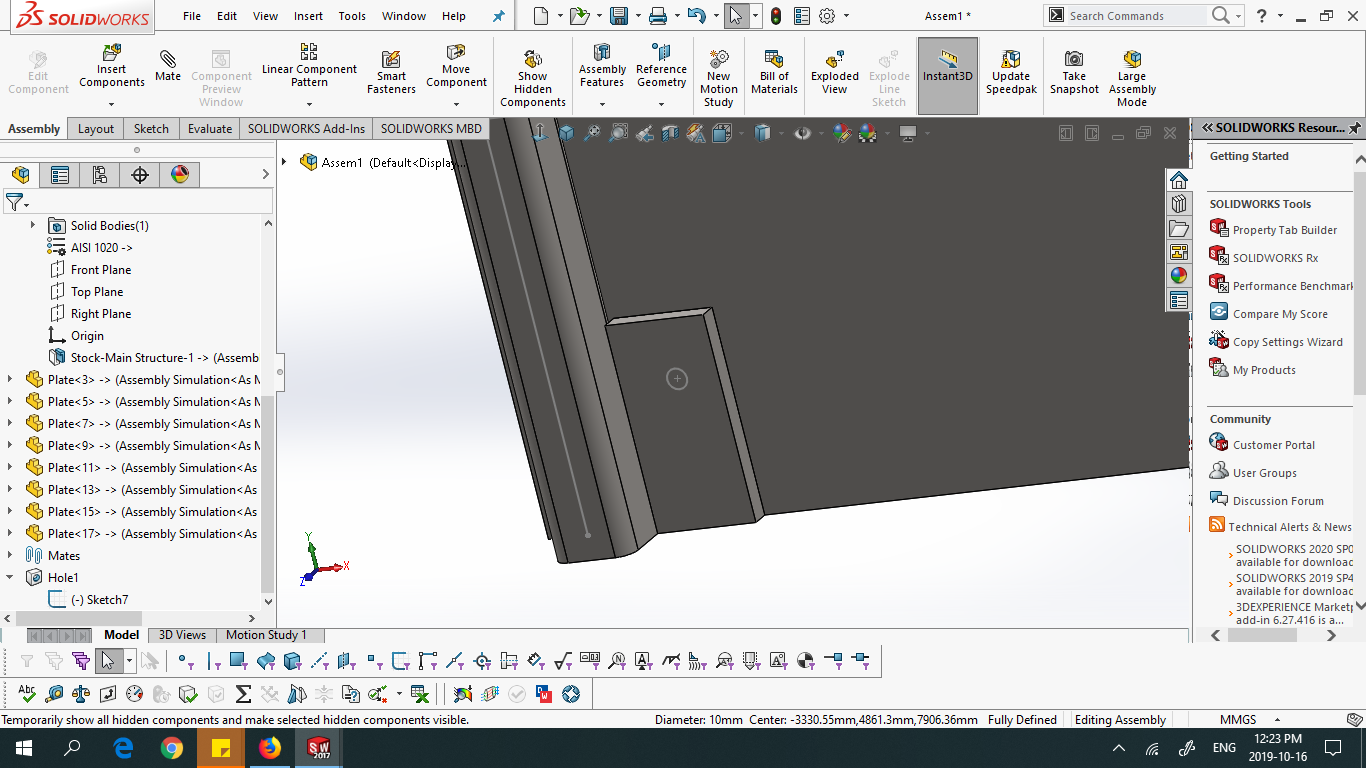Click the Print icon
1366x768 pixels.
657,16
